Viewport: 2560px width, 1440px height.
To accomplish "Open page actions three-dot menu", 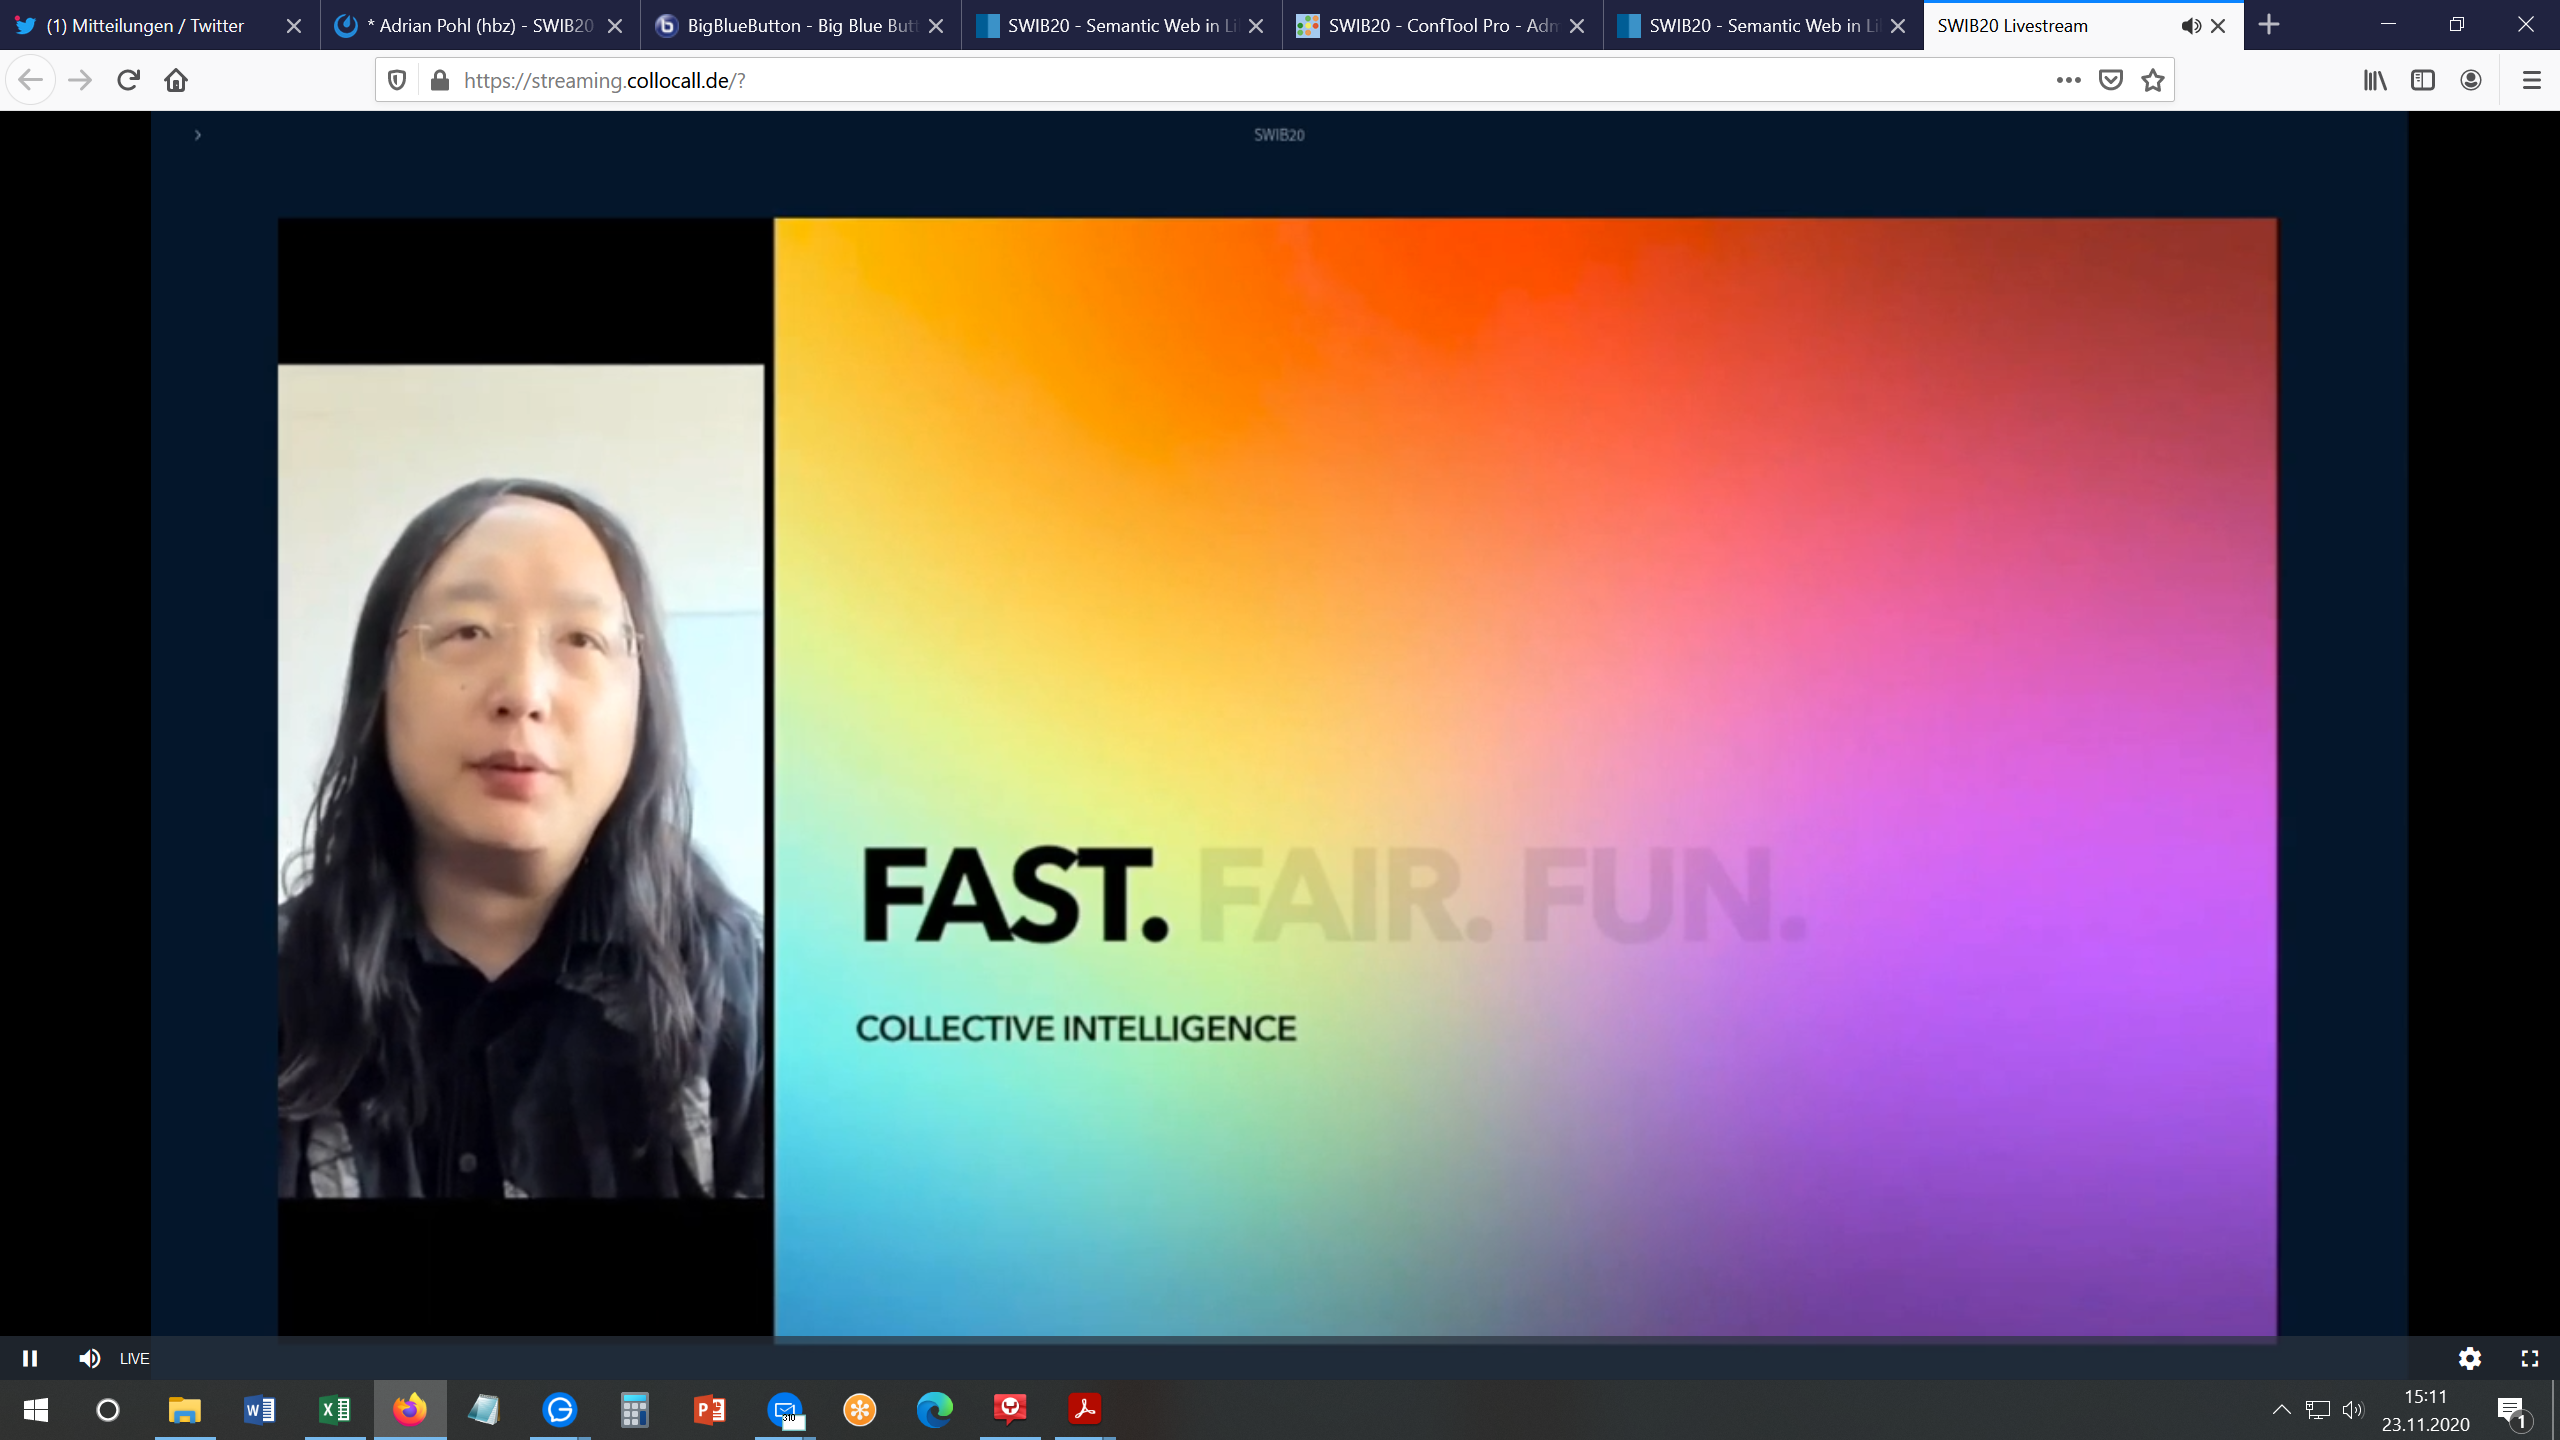I will [x=2068, y=80].
